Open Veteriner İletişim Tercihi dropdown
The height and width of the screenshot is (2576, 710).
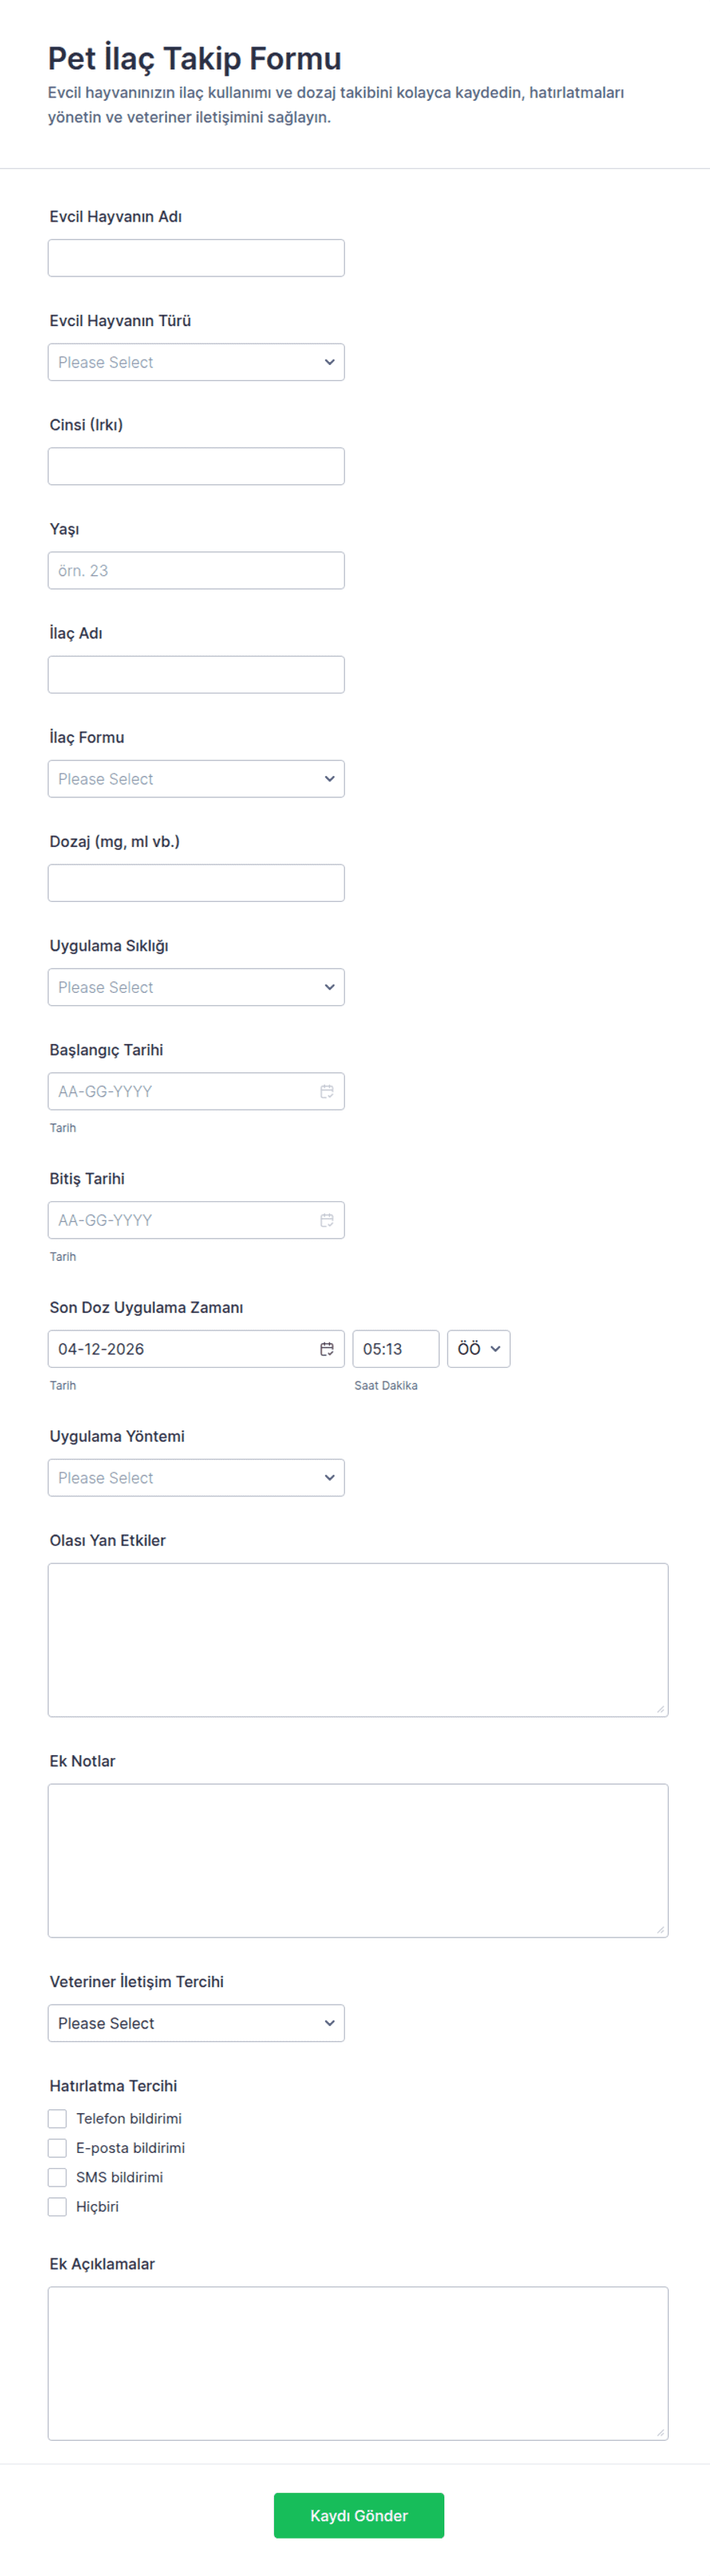[x=196, y=2023]
